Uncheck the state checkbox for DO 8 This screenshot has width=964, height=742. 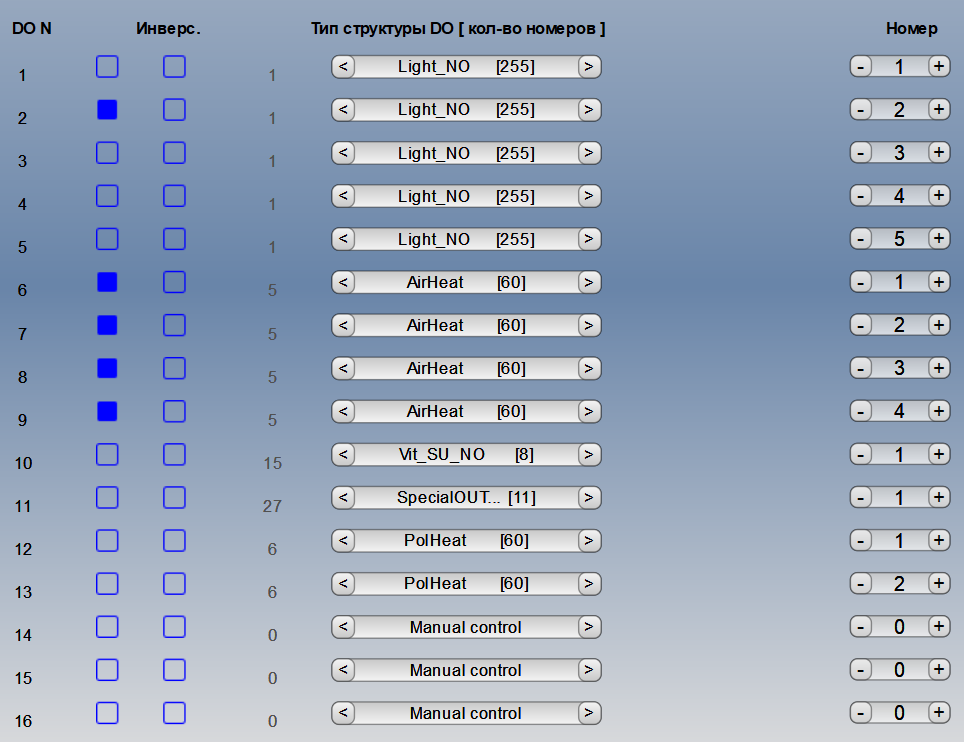click(107, 368)
